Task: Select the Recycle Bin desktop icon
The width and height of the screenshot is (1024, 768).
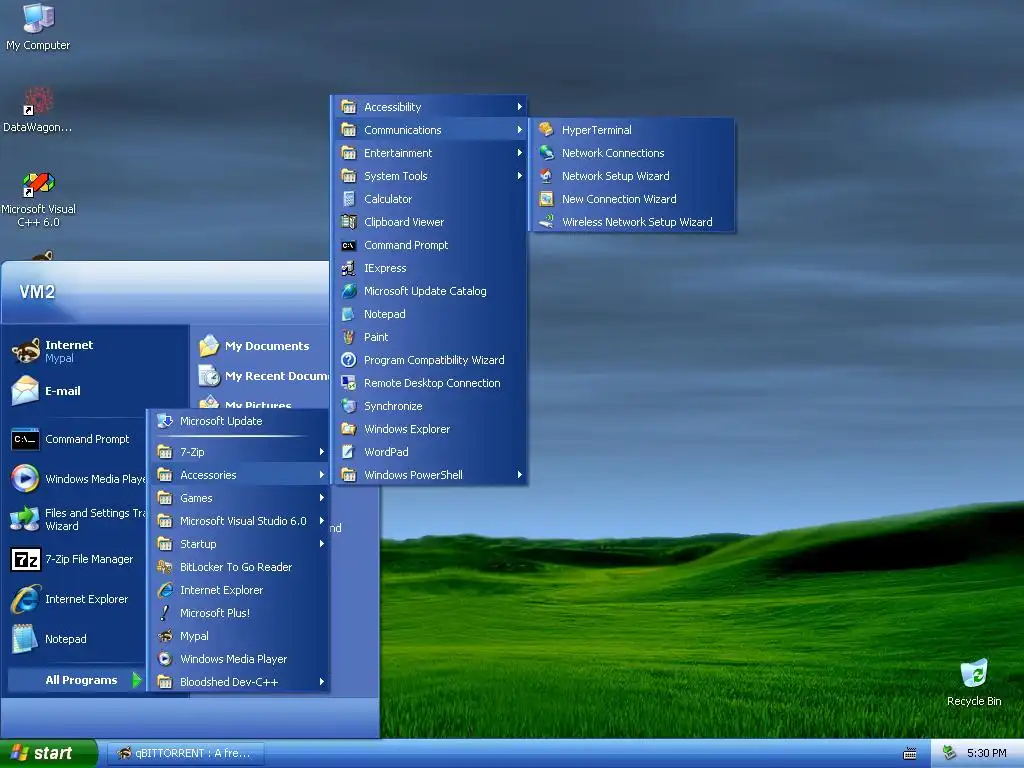Action: tap(974, 682)
